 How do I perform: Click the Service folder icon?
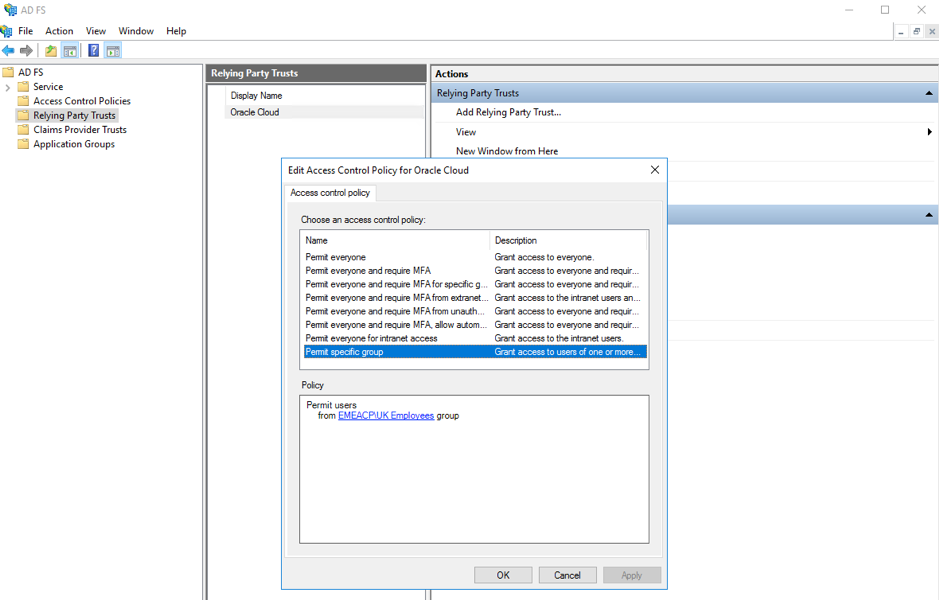tap(23, 87)
